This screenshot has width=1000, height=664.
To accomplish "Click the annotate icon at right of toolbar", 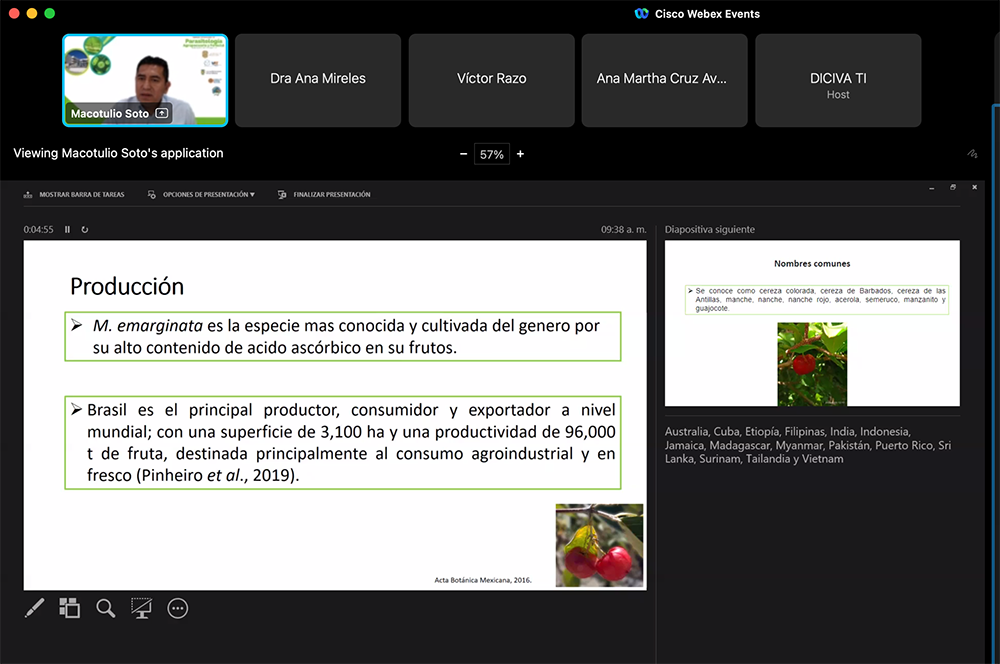I will [971, 154].
